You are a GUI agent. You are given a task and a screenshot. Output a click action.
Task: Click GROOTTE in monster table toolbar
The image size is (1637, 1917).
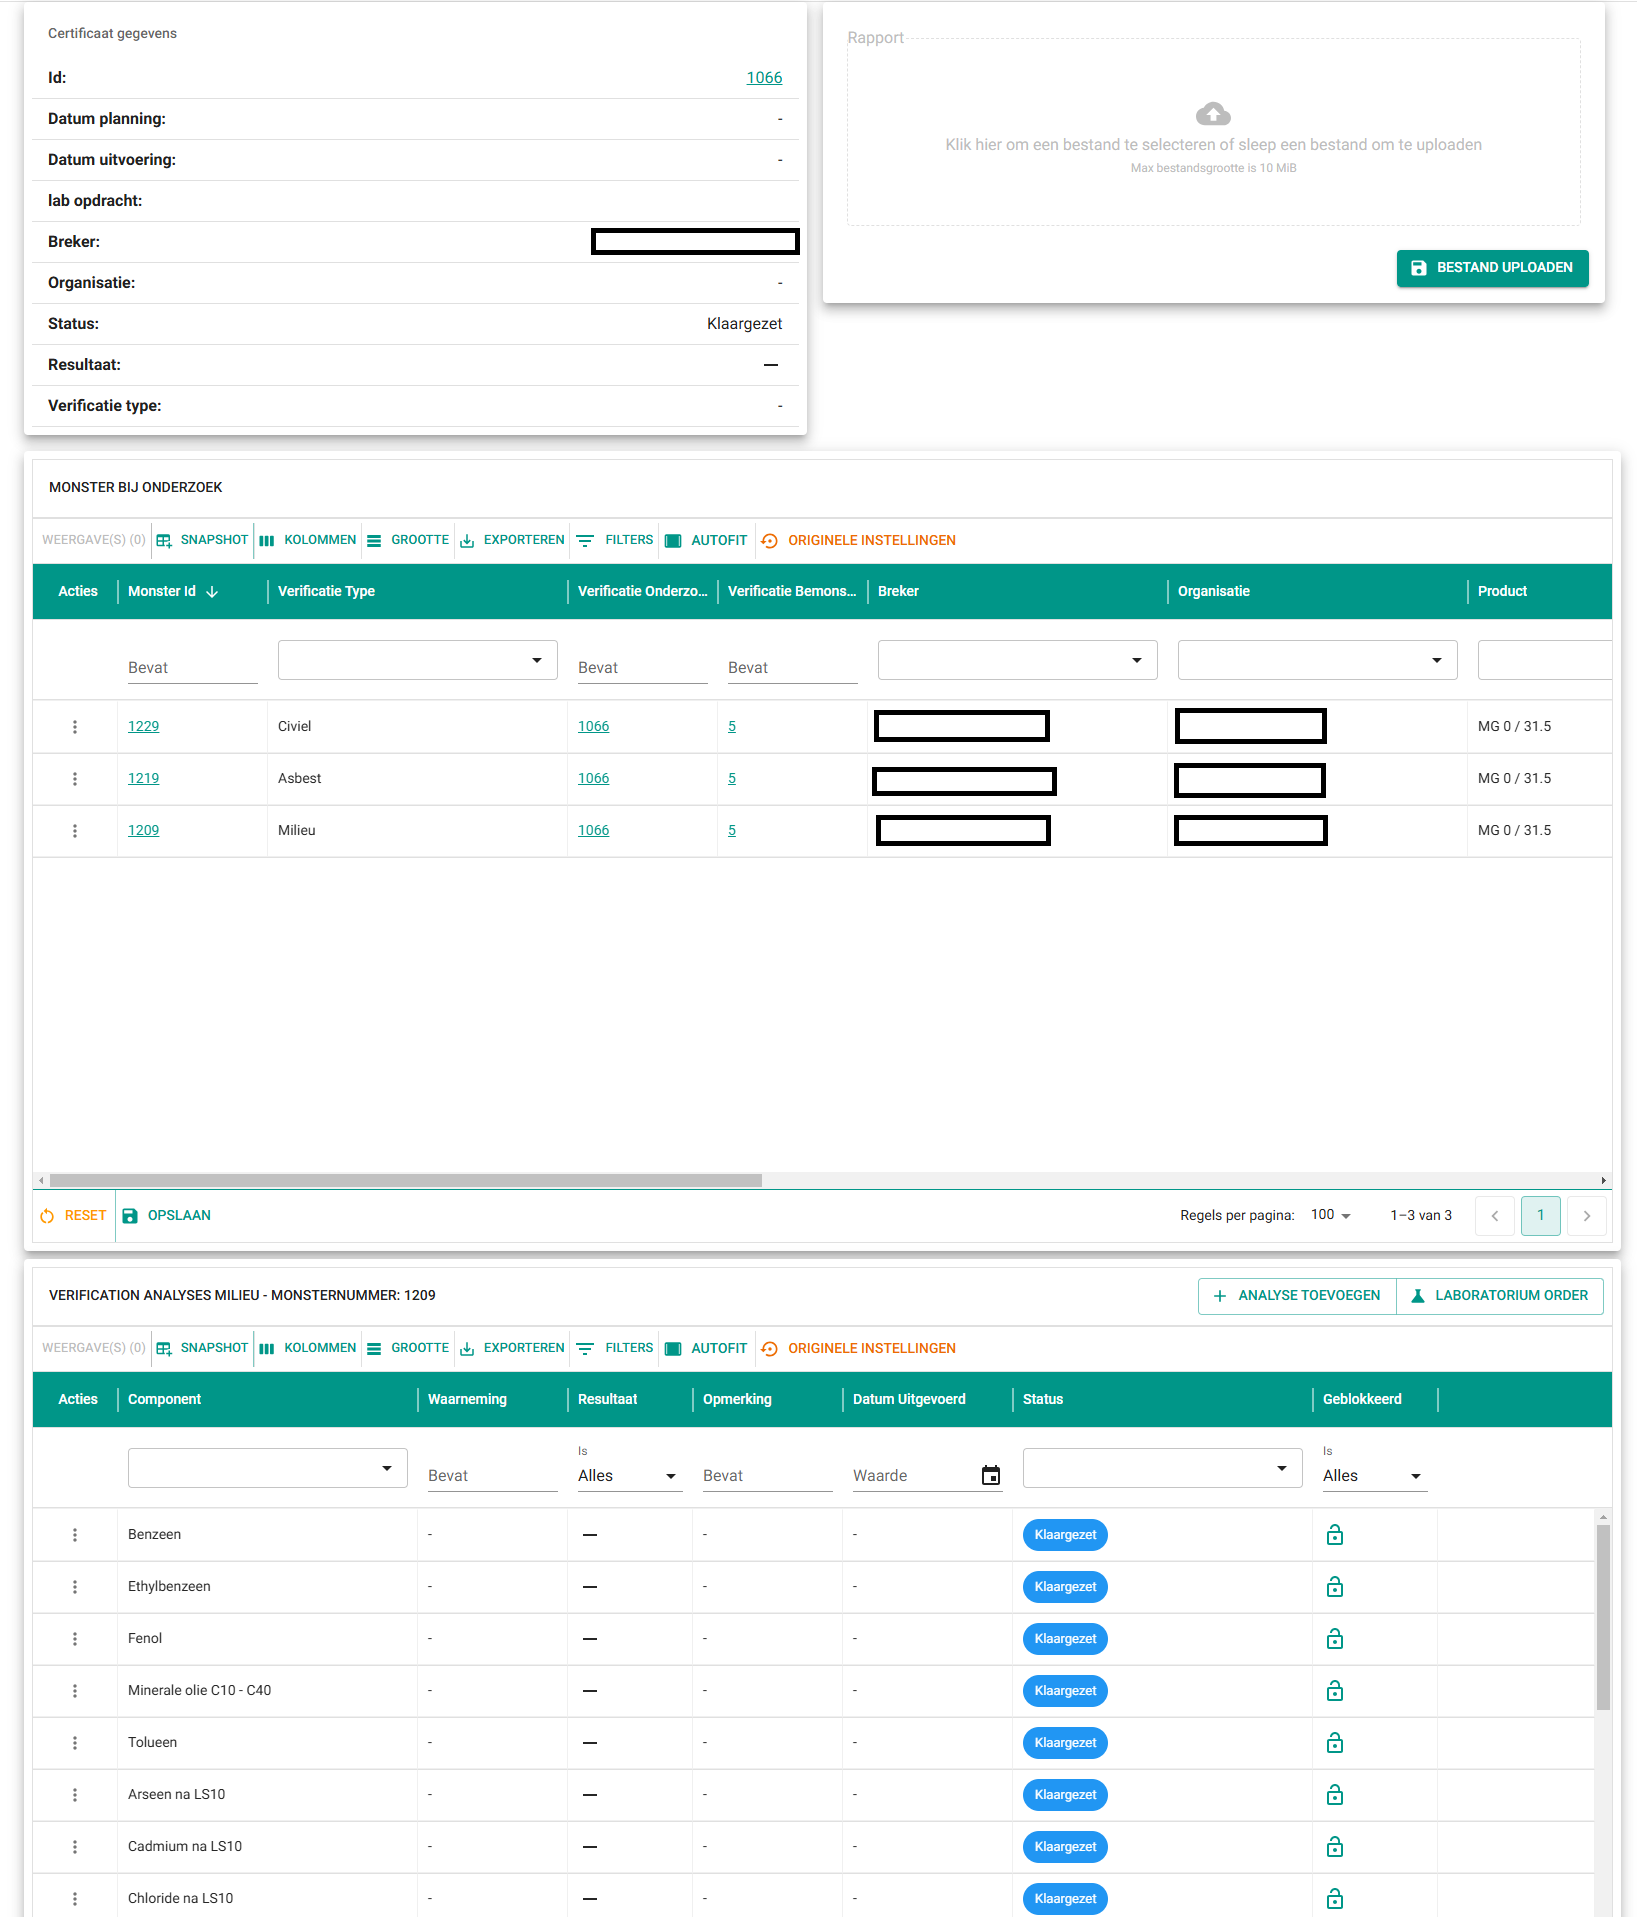coord(408,540)
